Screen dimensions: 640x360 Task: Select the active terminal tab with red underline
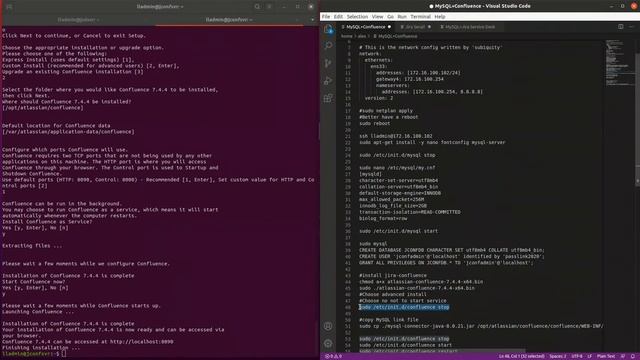229,20
